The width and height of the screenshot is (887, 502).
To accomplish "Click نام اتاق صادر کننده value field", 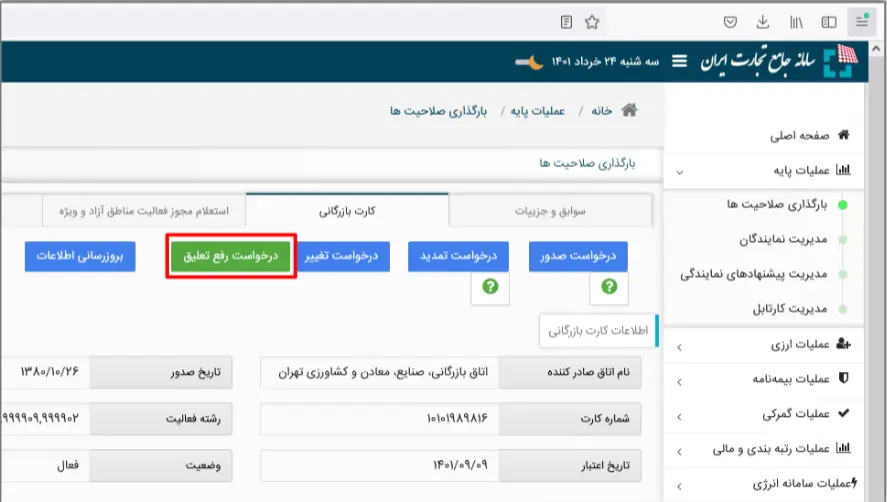I will [x=380, y=372].
